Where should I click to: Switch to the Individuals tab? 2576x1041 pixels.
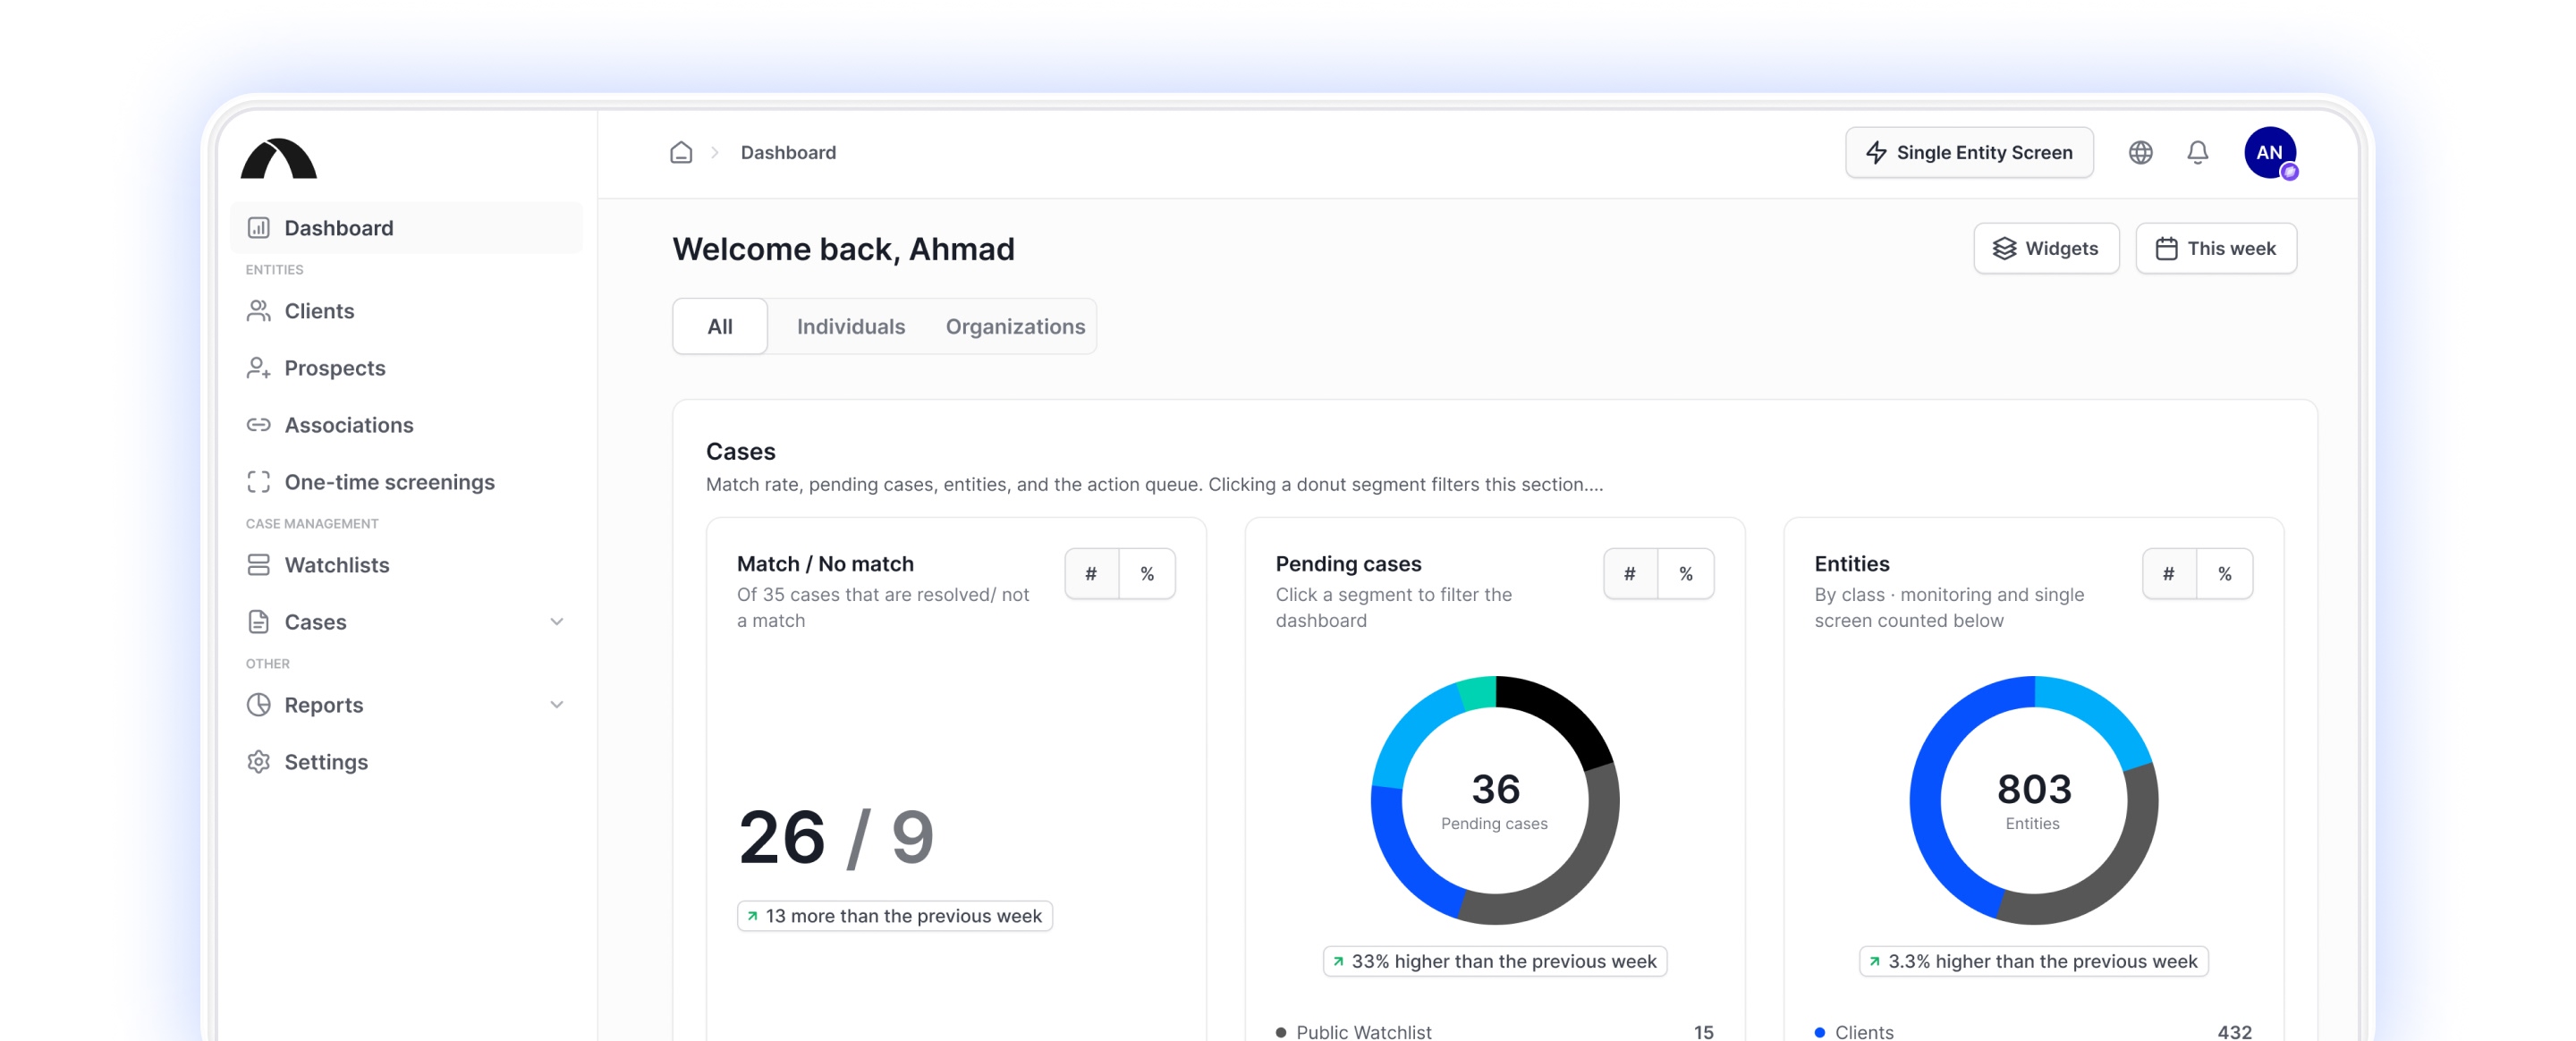point(851,326)
